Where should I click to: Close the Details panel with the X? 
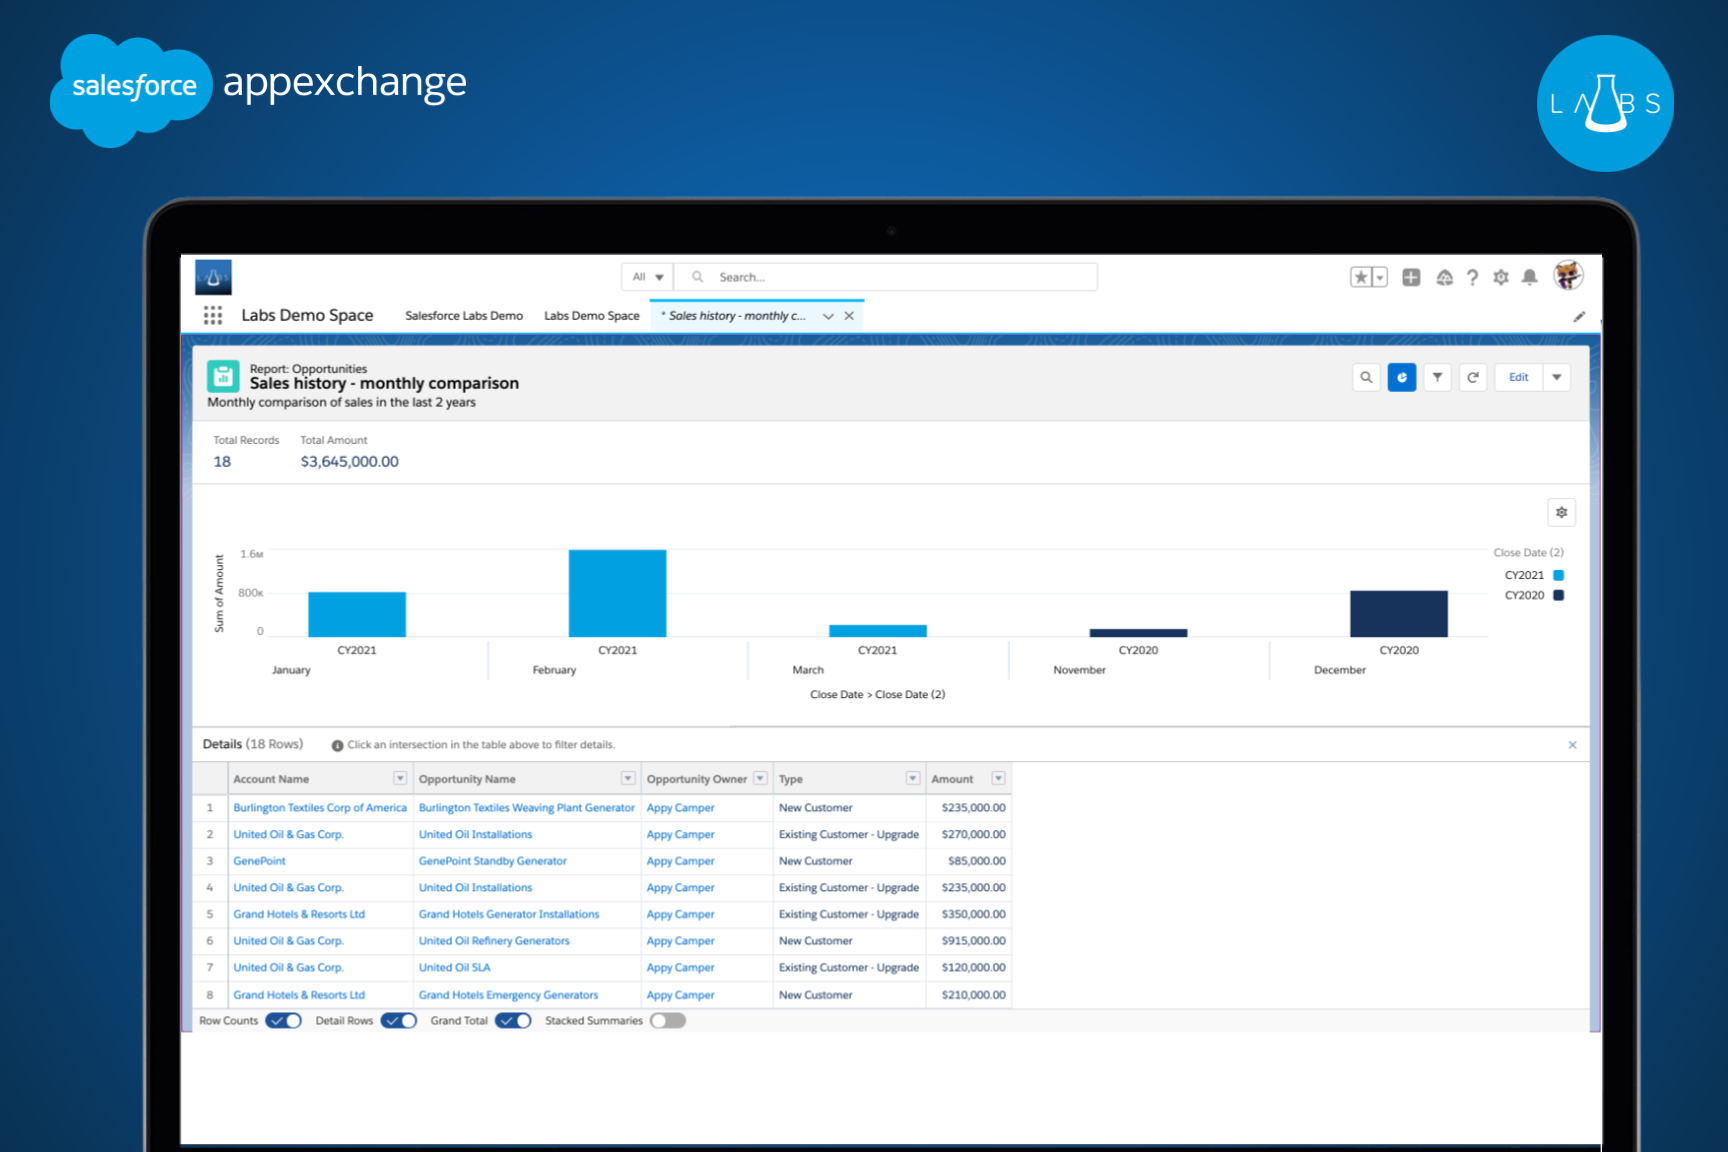click(x=1572, y=745)
